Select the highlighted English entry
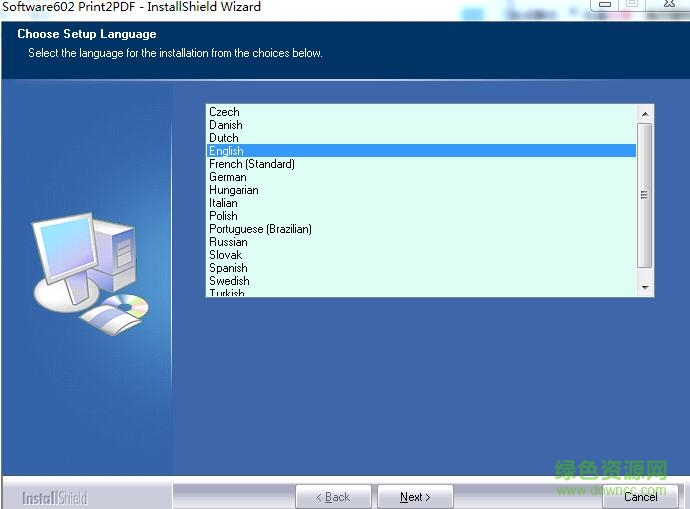This screenshot has width=690, height=509. point(421,151)
